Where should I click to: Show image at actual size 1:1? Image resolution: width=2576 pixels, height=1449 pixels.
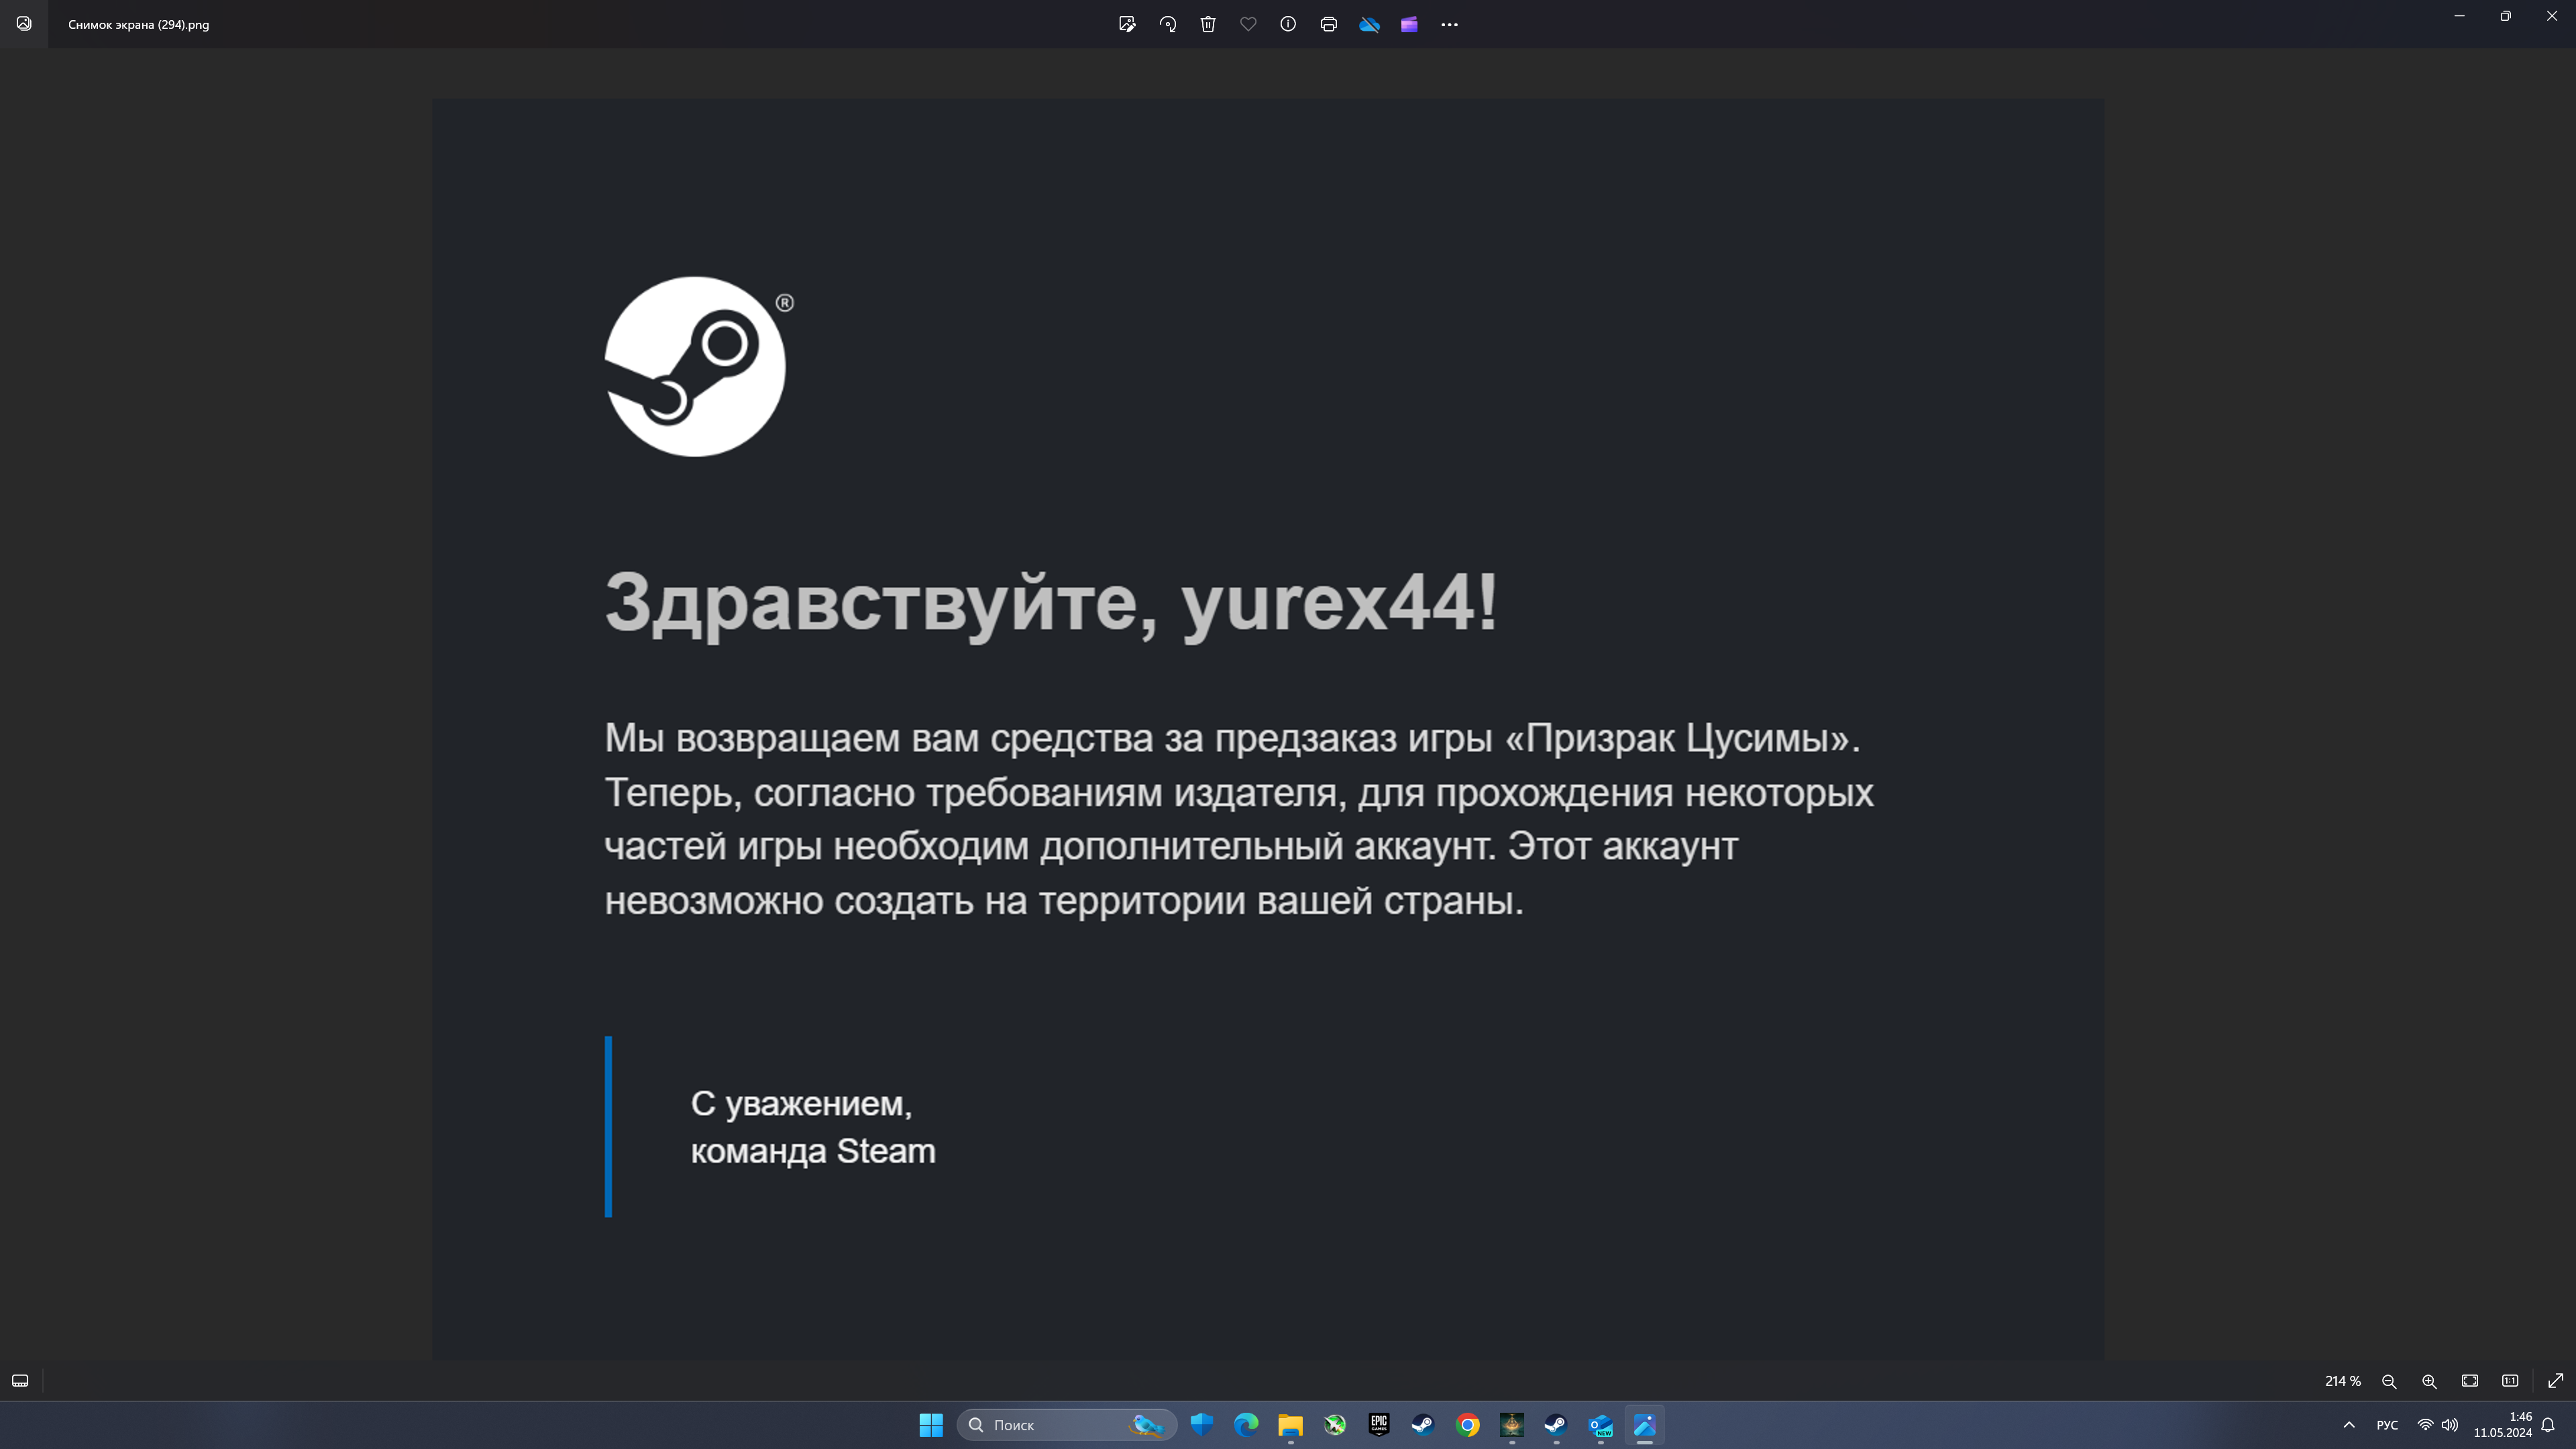[2510, 1381]
